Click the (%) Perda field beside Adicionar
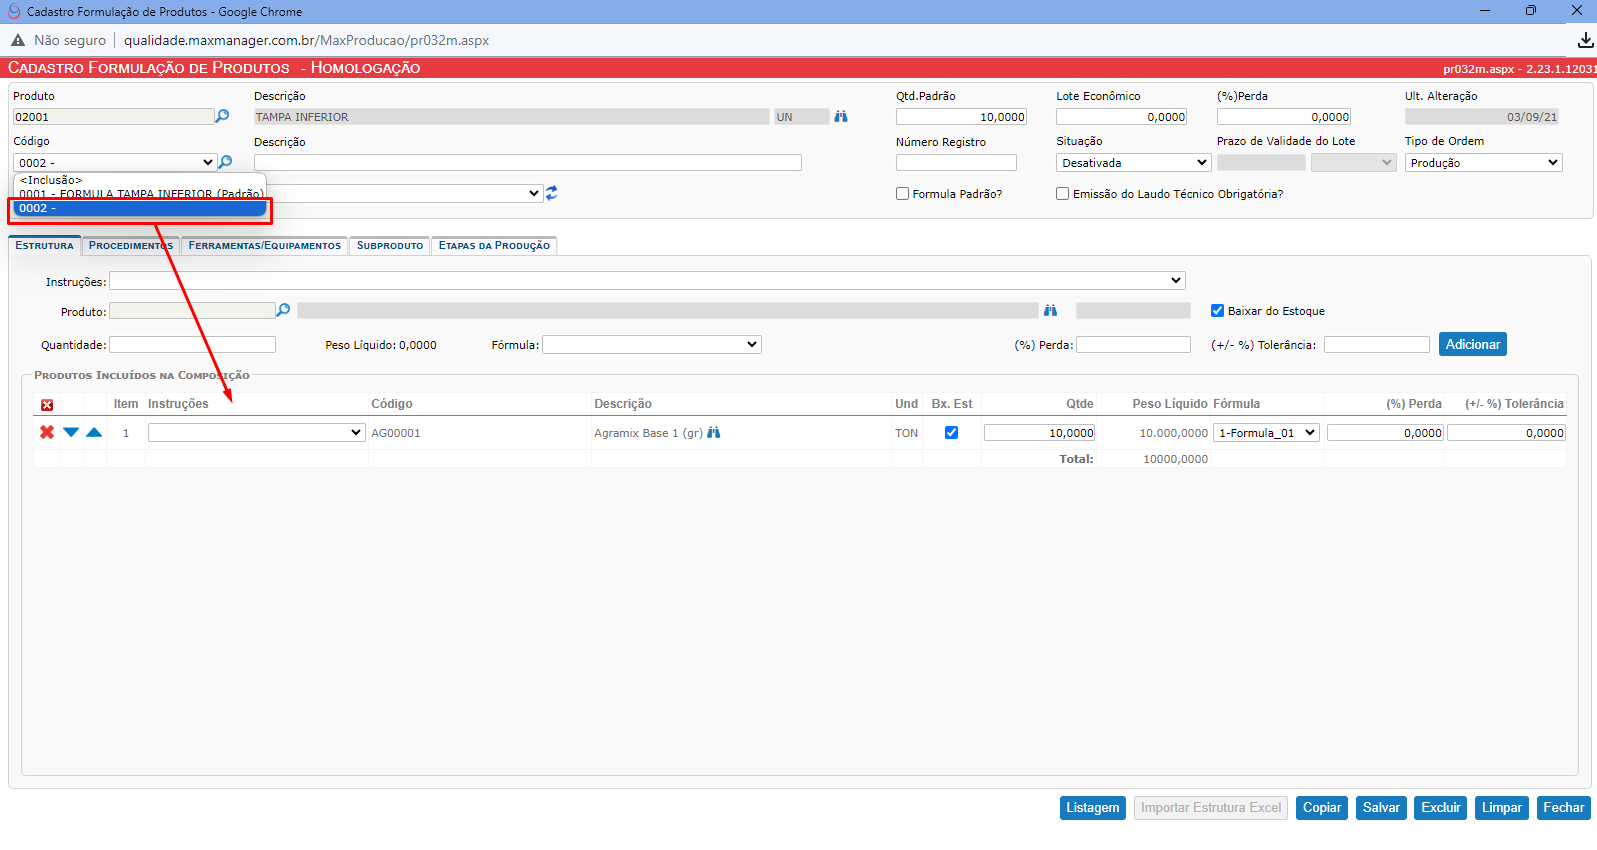This screenshot has width=1597, height=850. pyautogui.click(x=1133, y=344)
